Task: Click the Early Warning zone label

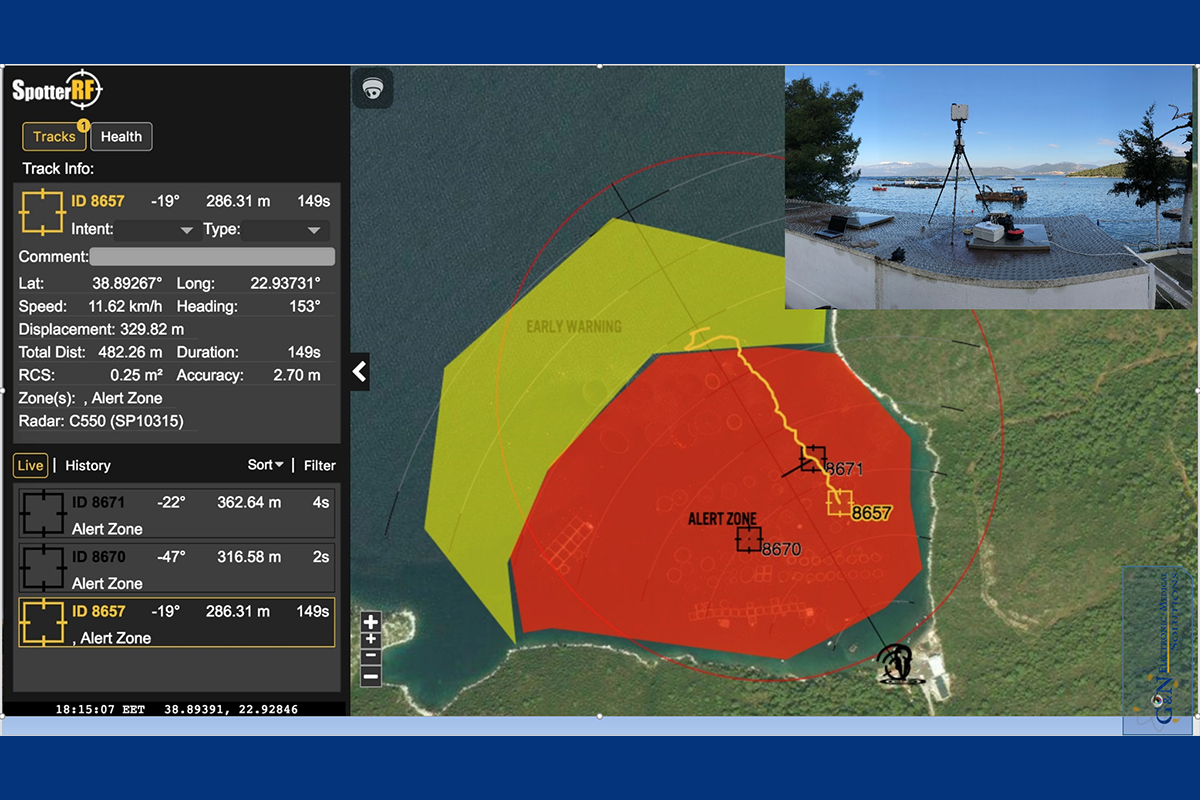Action: click(x=574, y=327)
